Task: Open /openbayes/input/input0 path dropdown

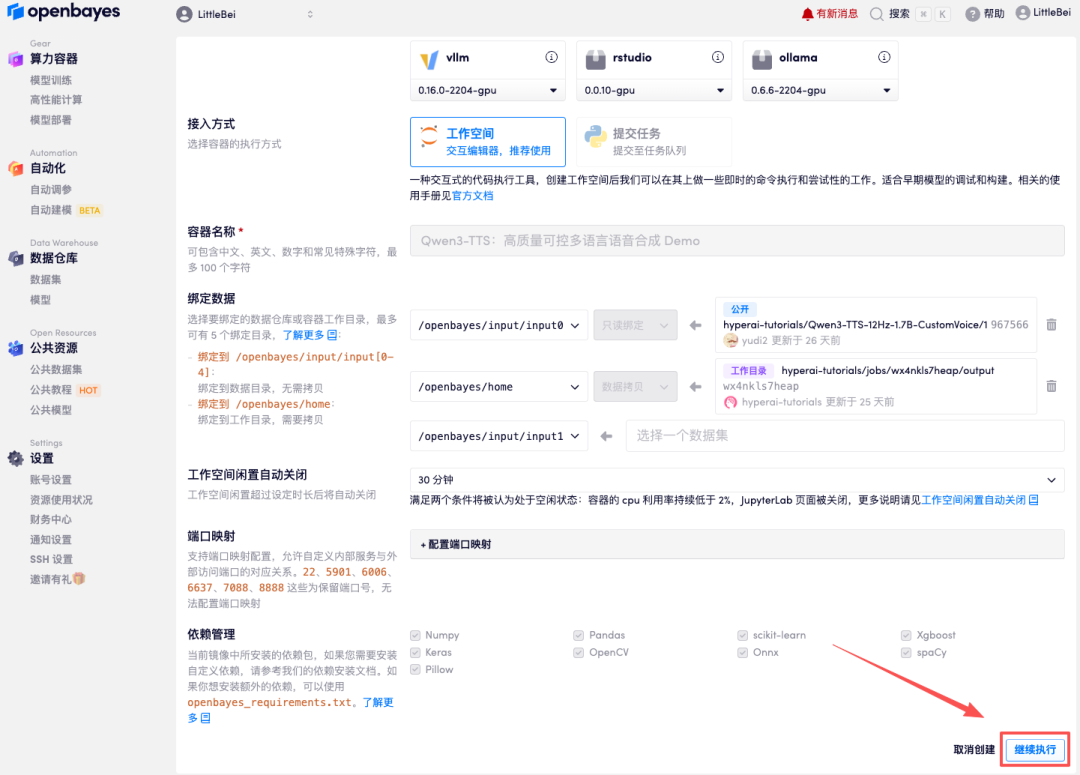Action: point(499,325)
